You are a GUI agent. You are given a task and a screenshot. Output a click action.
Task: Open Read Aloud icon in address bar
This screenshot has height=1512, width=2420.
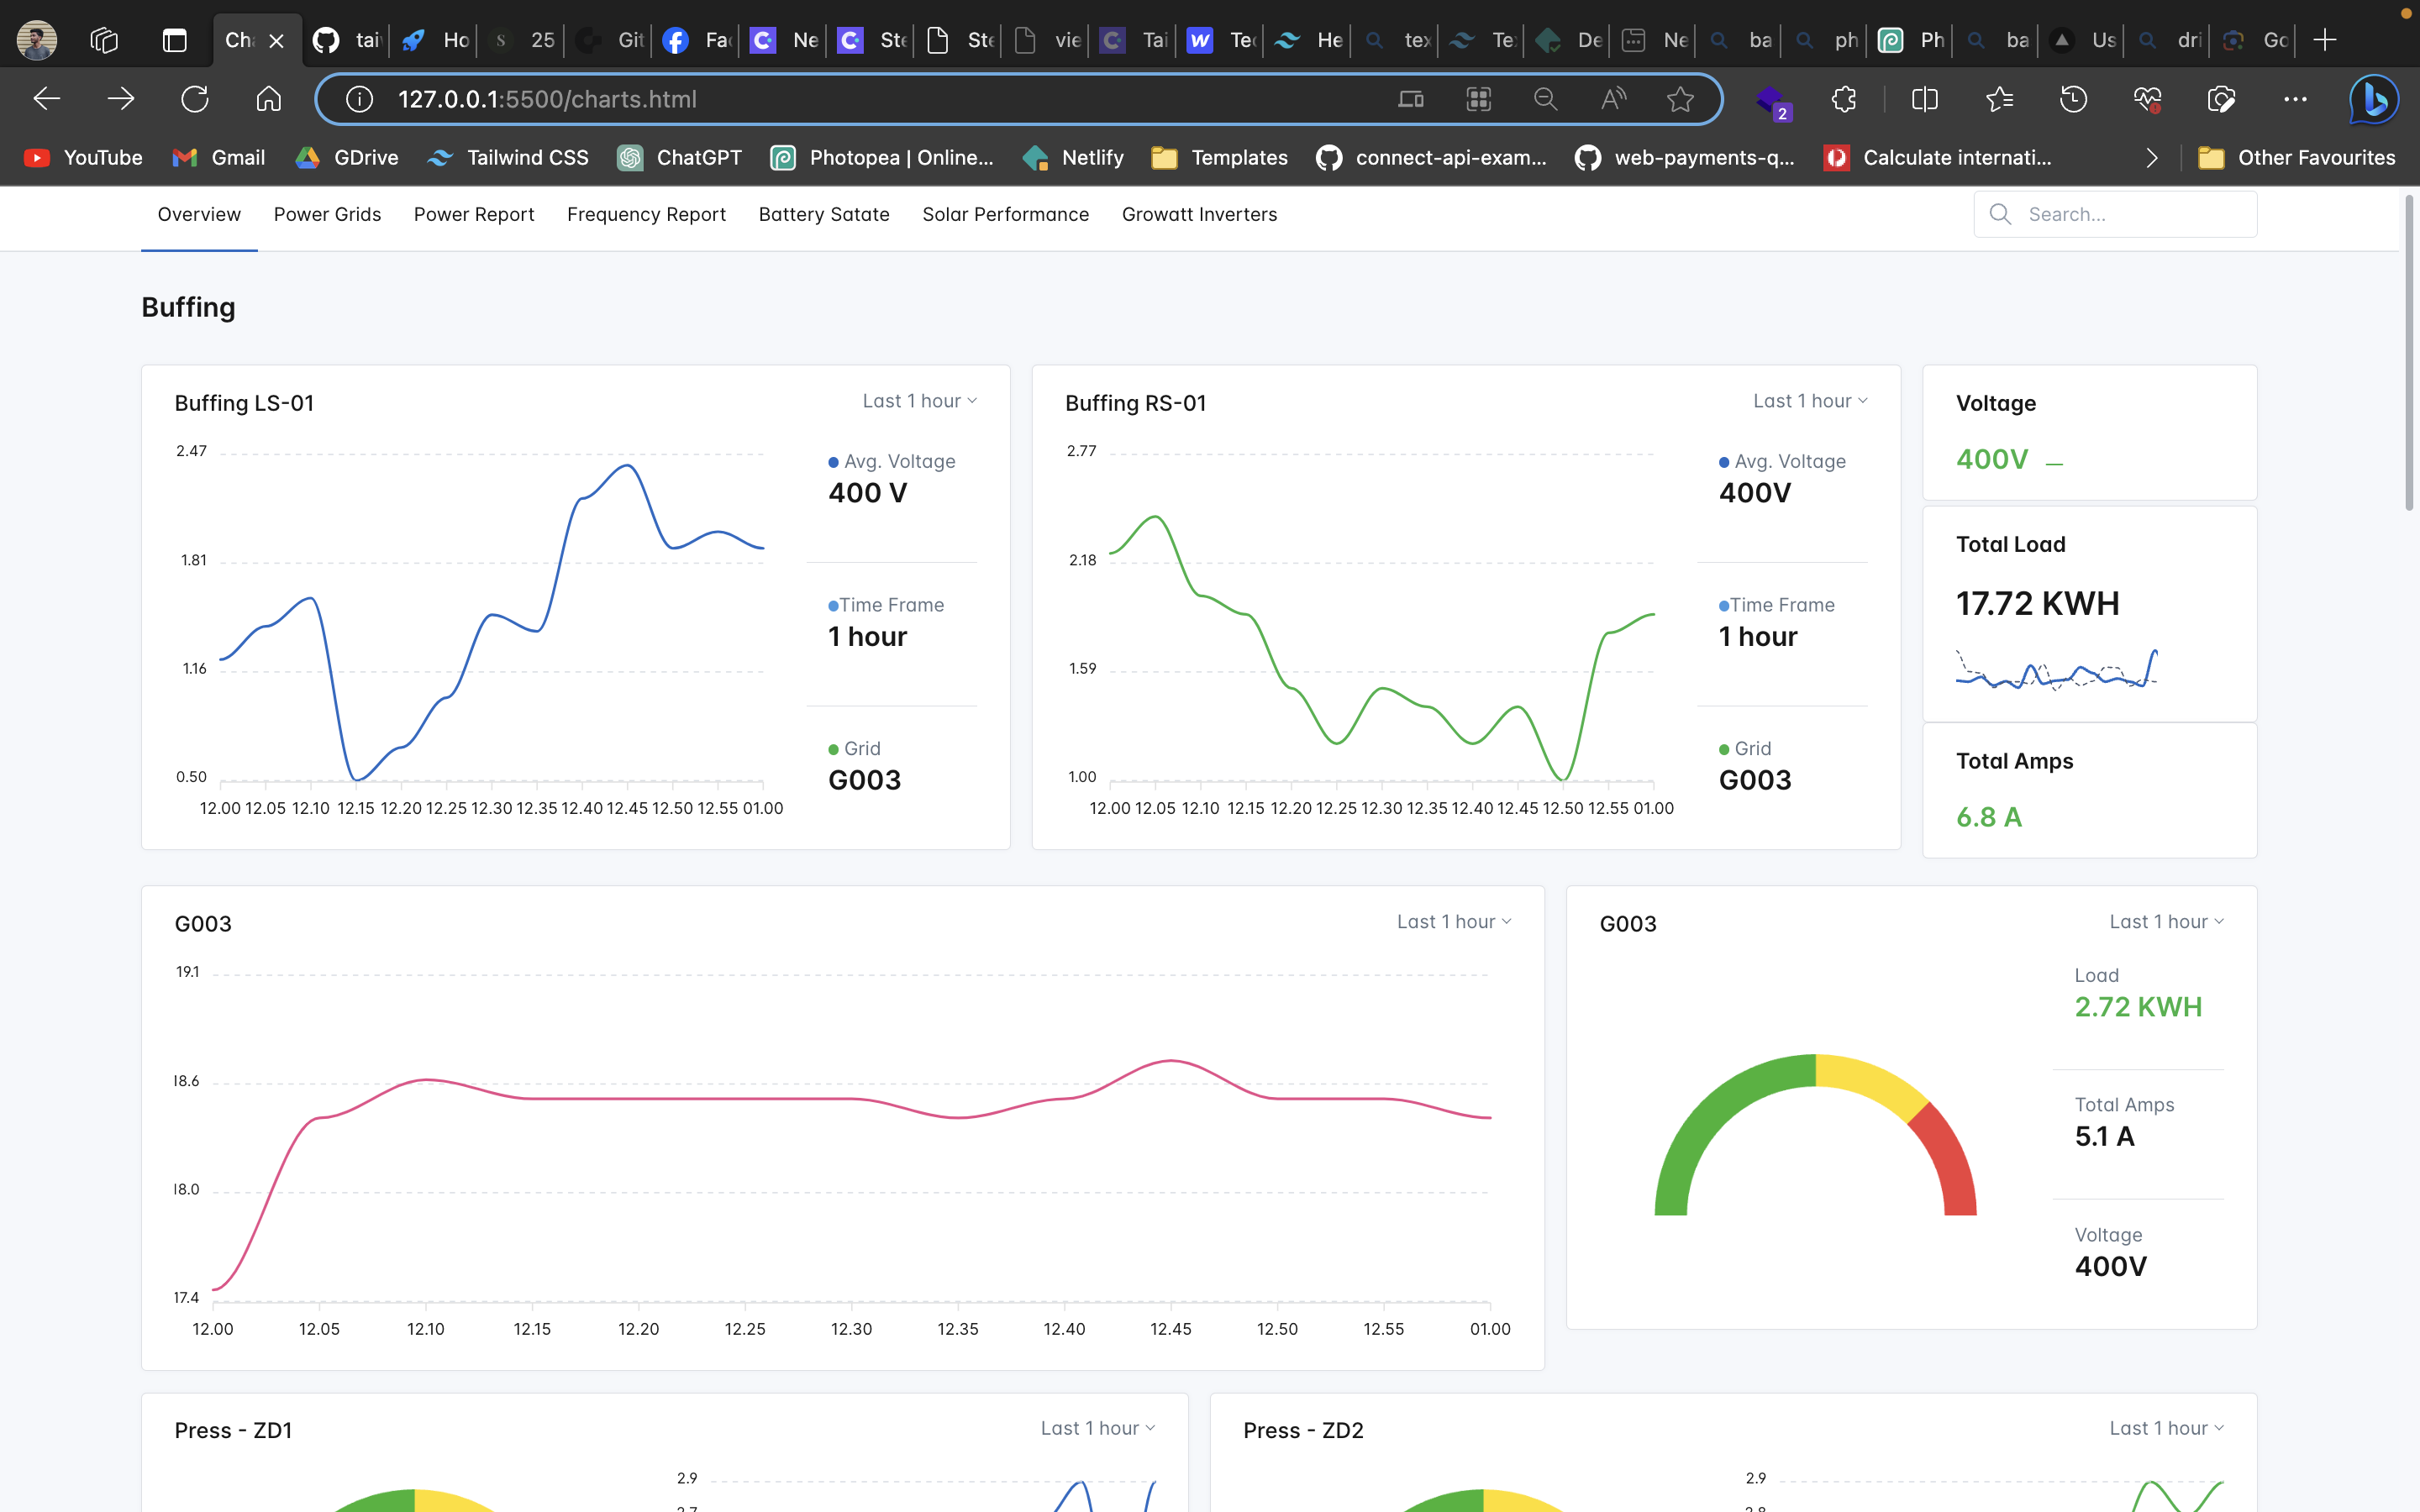point(1613,99)
